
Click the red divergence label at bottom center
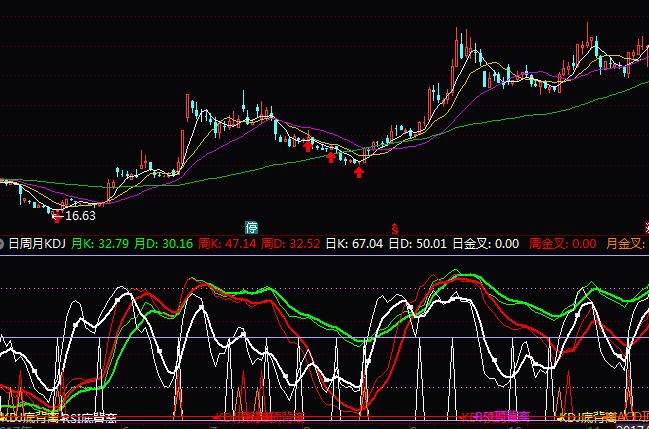click(x=260, y=417)
